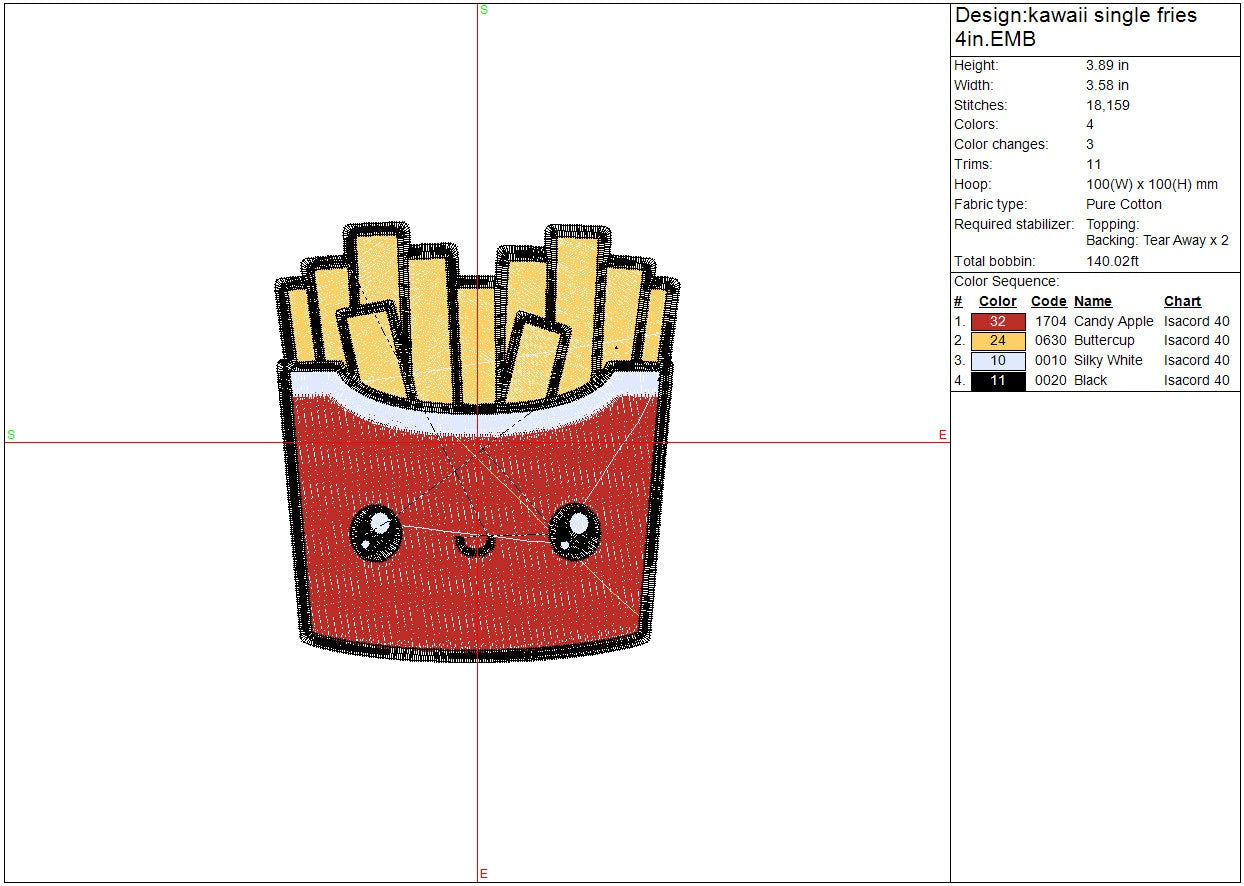Click the # column header
1244x886 pixels.
pyautogui.click(x=958, y=301)
